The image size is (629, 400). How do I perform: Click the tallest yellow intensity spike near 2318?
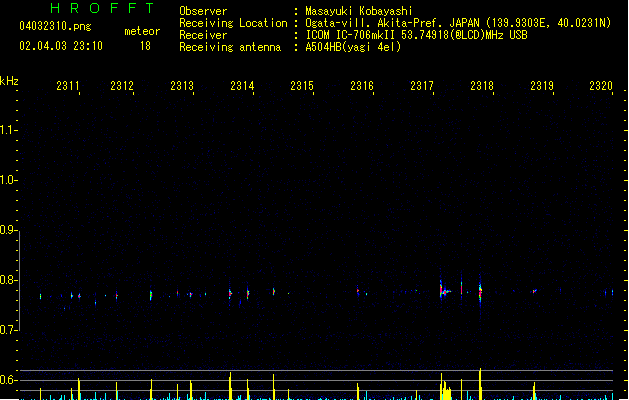click(x=480, y=384)
